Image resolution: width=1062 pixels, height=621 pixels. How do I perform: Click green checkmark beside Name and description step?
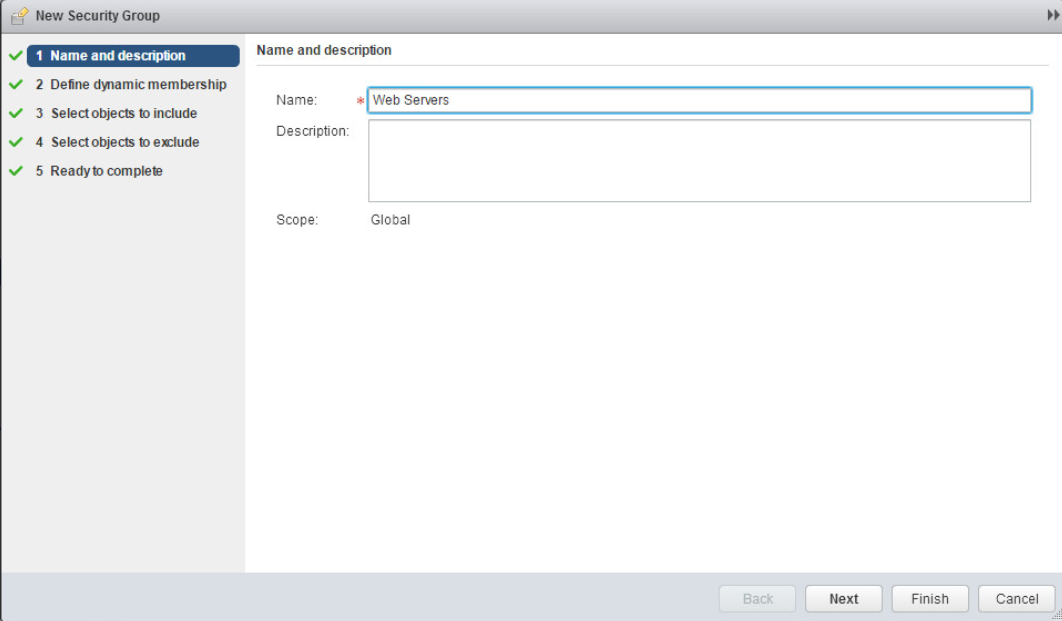pos(15,56)
